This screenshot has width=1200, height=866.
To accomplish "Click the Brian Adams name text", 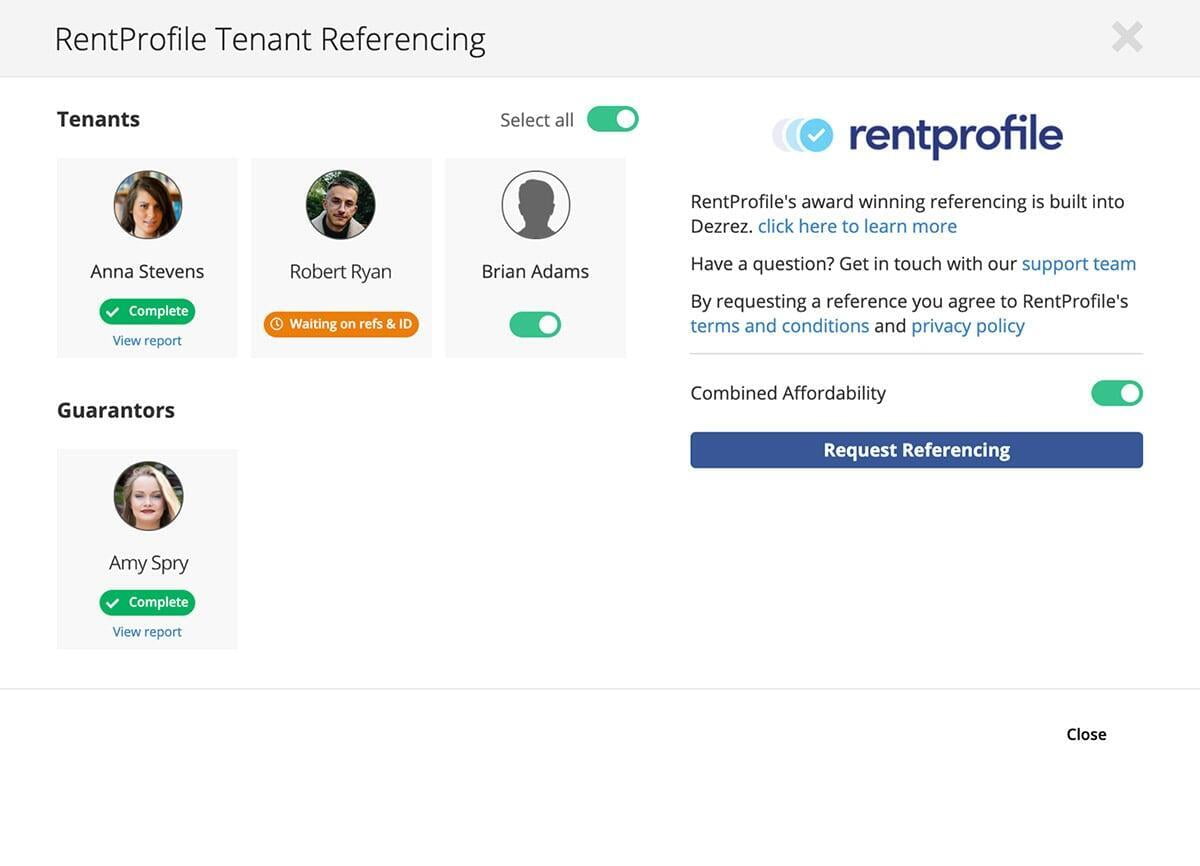I will coord(535,272).
